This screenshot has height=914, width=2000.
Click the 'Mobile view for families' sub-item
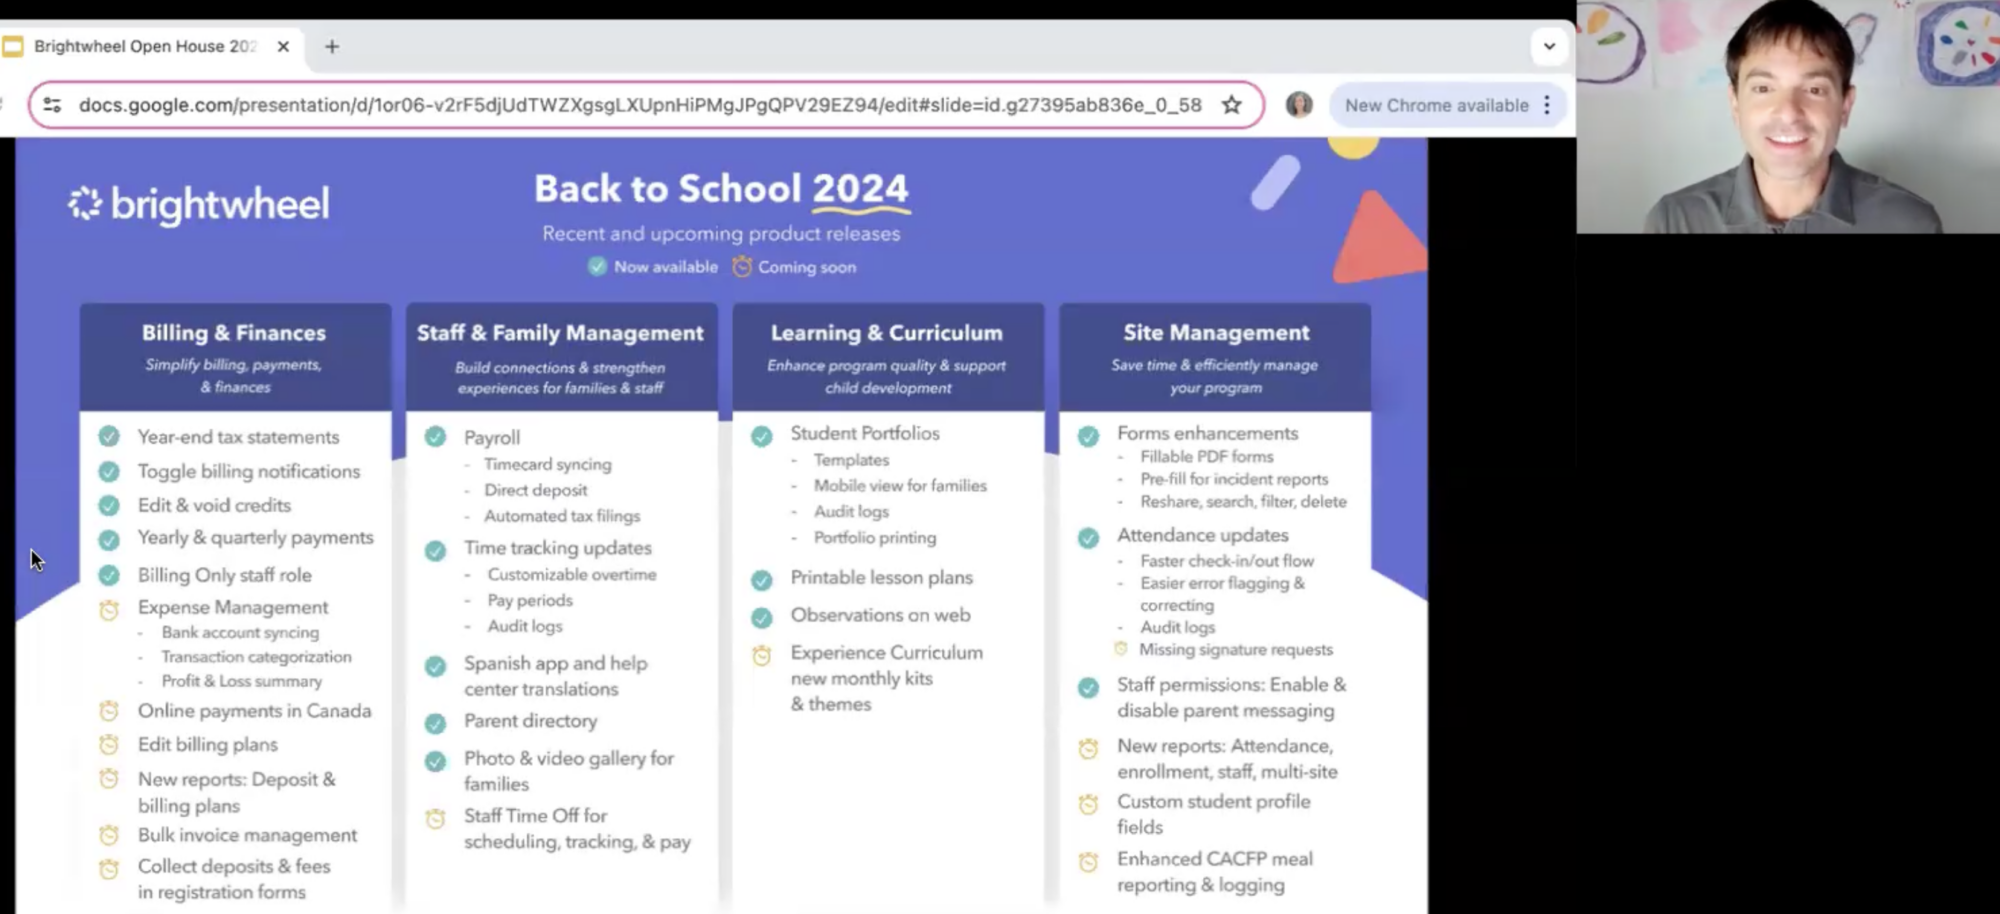click(x=899, y=486)
